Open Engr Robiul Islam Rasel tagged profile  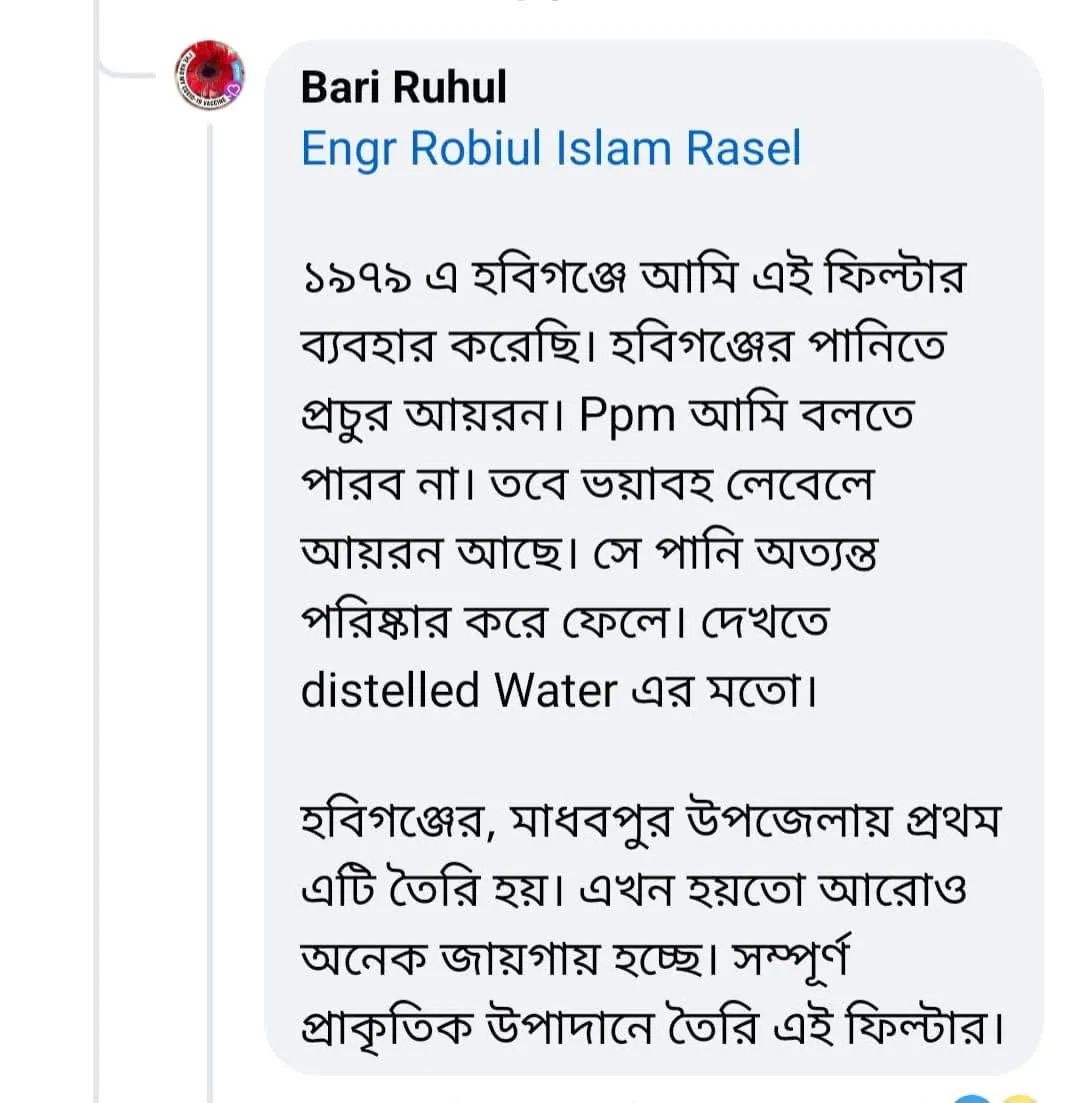tap(551, 148)
